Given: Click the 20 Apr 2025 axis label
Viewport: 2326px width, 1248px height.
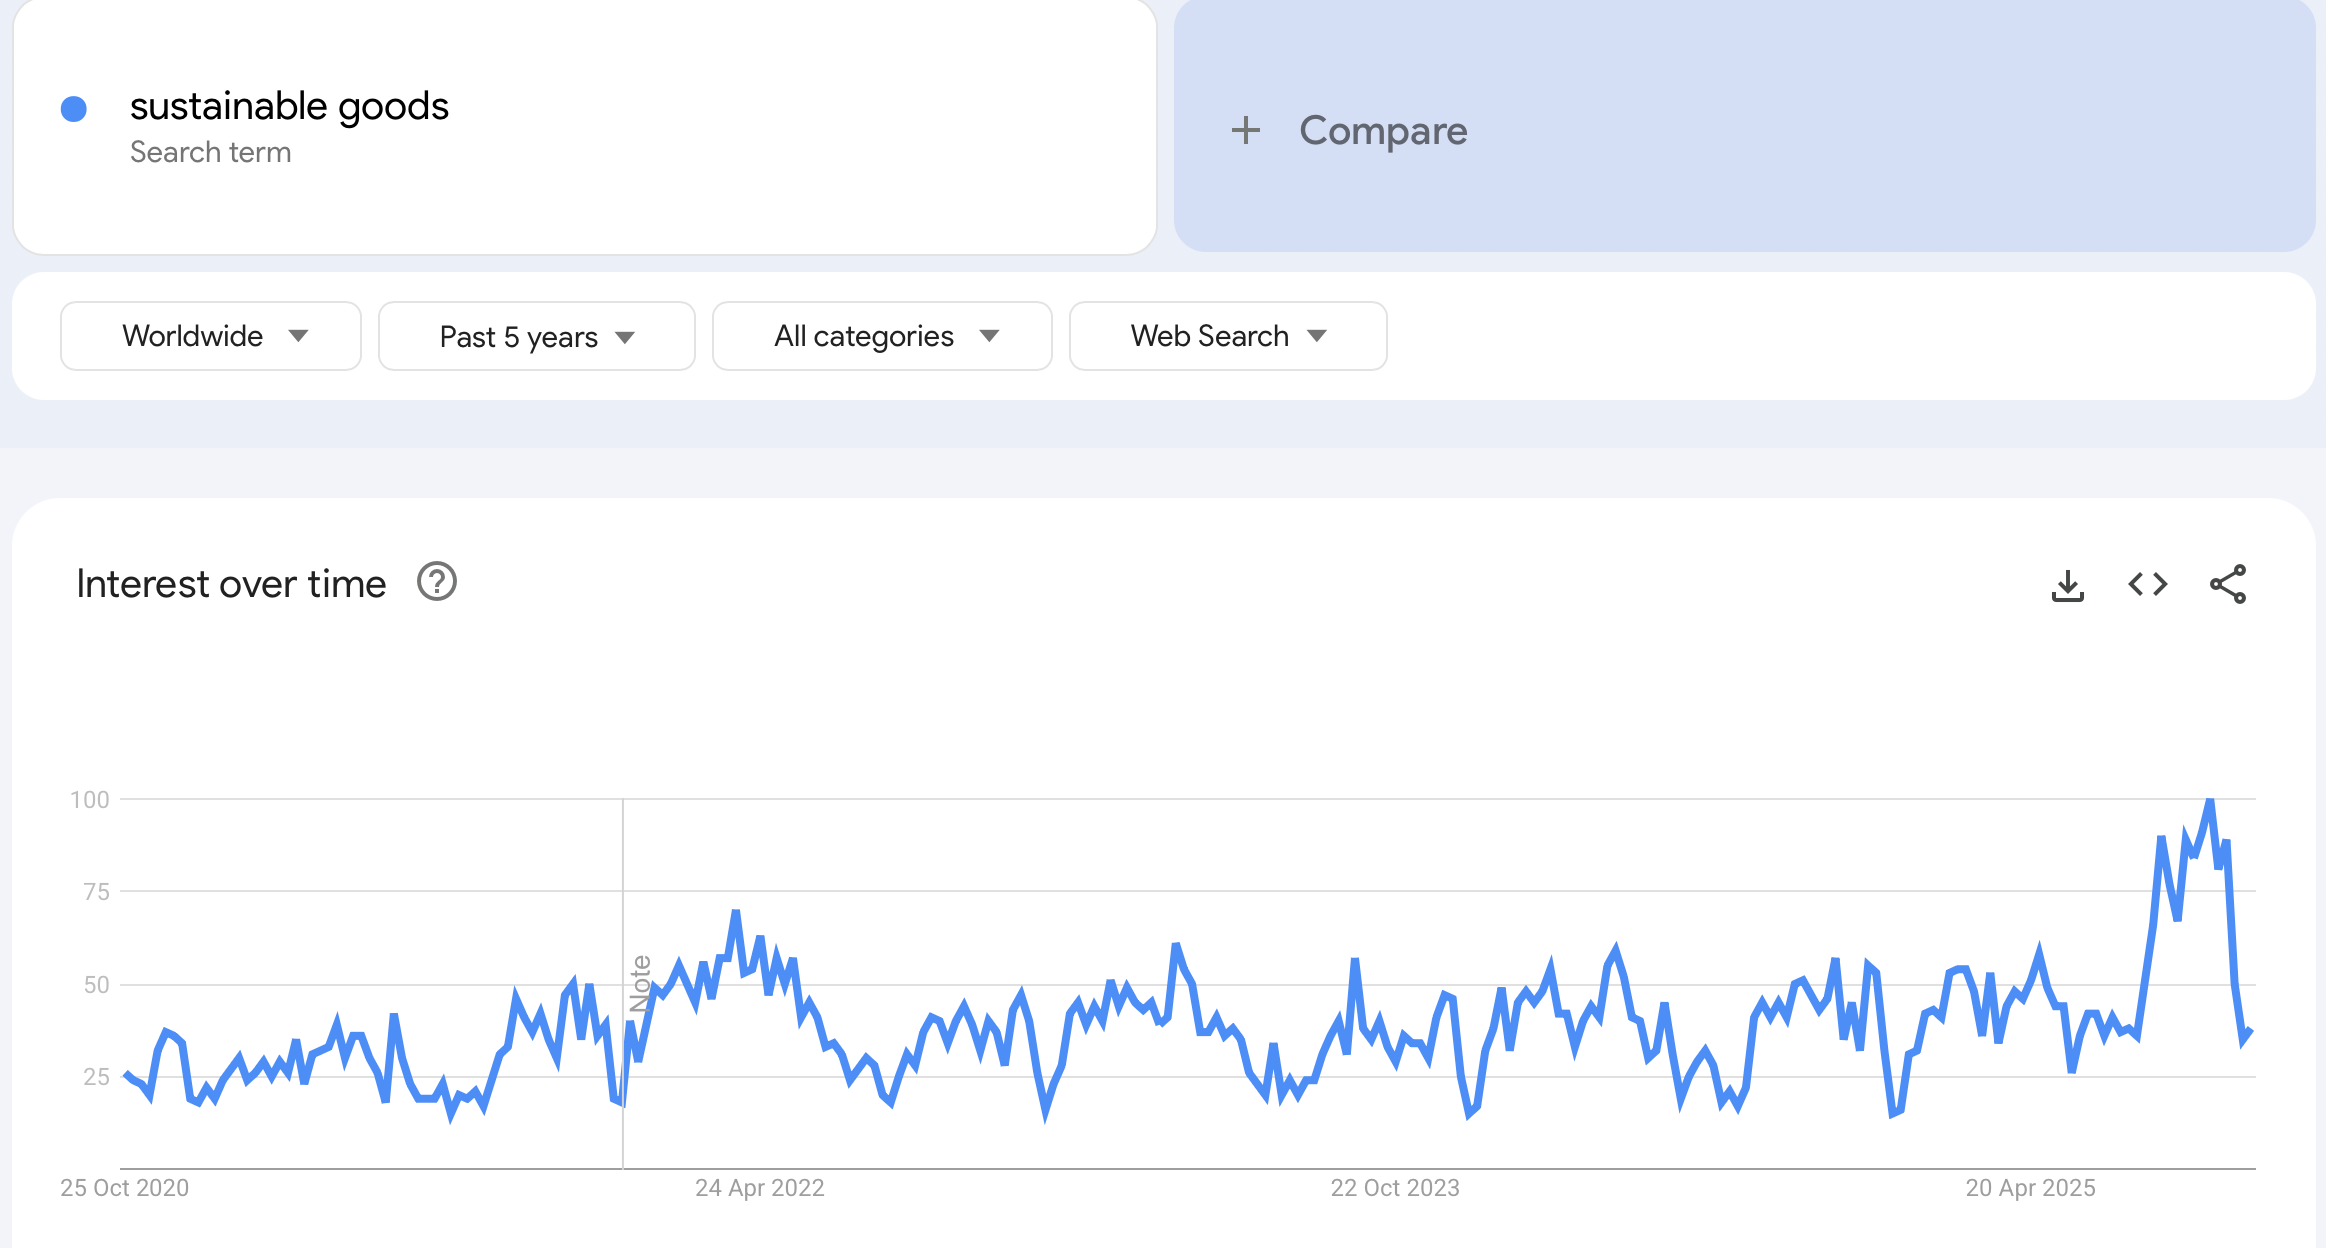Looking at the screenshot, I should (x=2030, y=1188).
